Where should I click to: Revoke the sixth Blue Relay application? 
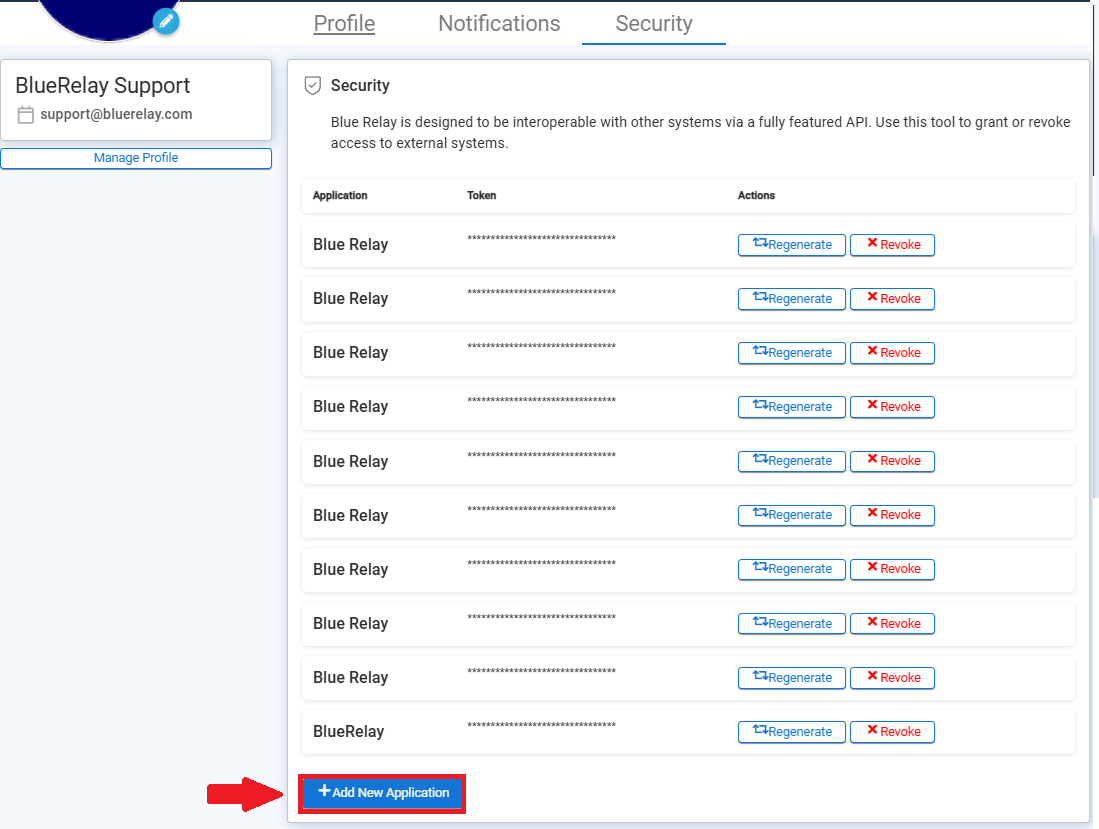pyautogui.click(x=892, y=515)
